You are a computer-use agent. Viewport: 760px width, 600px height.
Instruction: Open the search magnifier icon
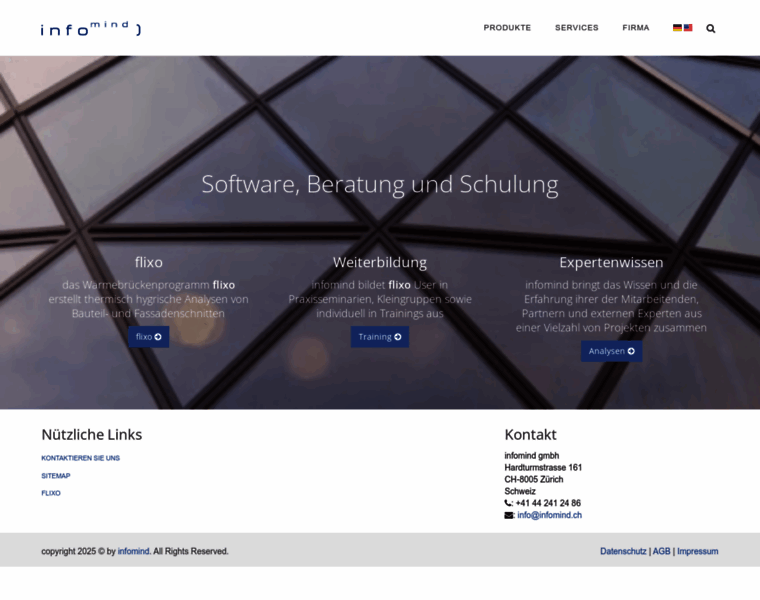pos(711,29)
